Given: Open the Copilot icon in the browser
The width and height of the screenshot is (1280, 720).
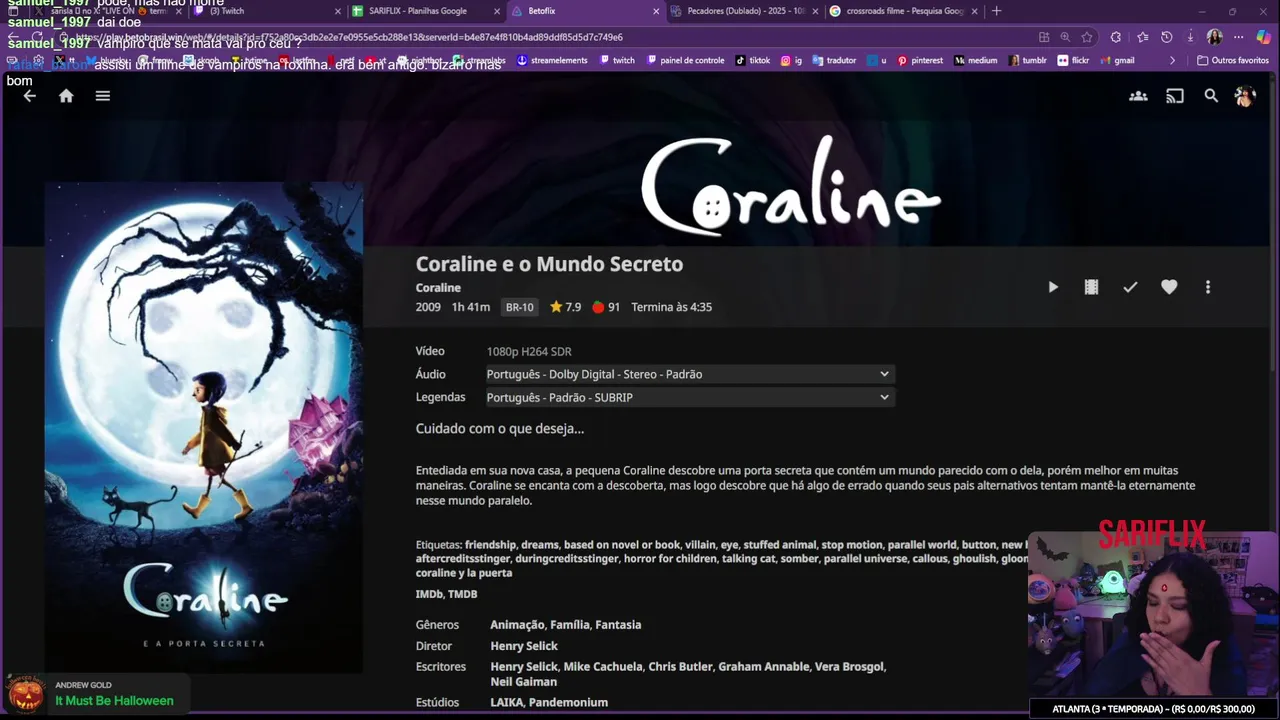Looking at the screenshot, I should point(1263,37).
